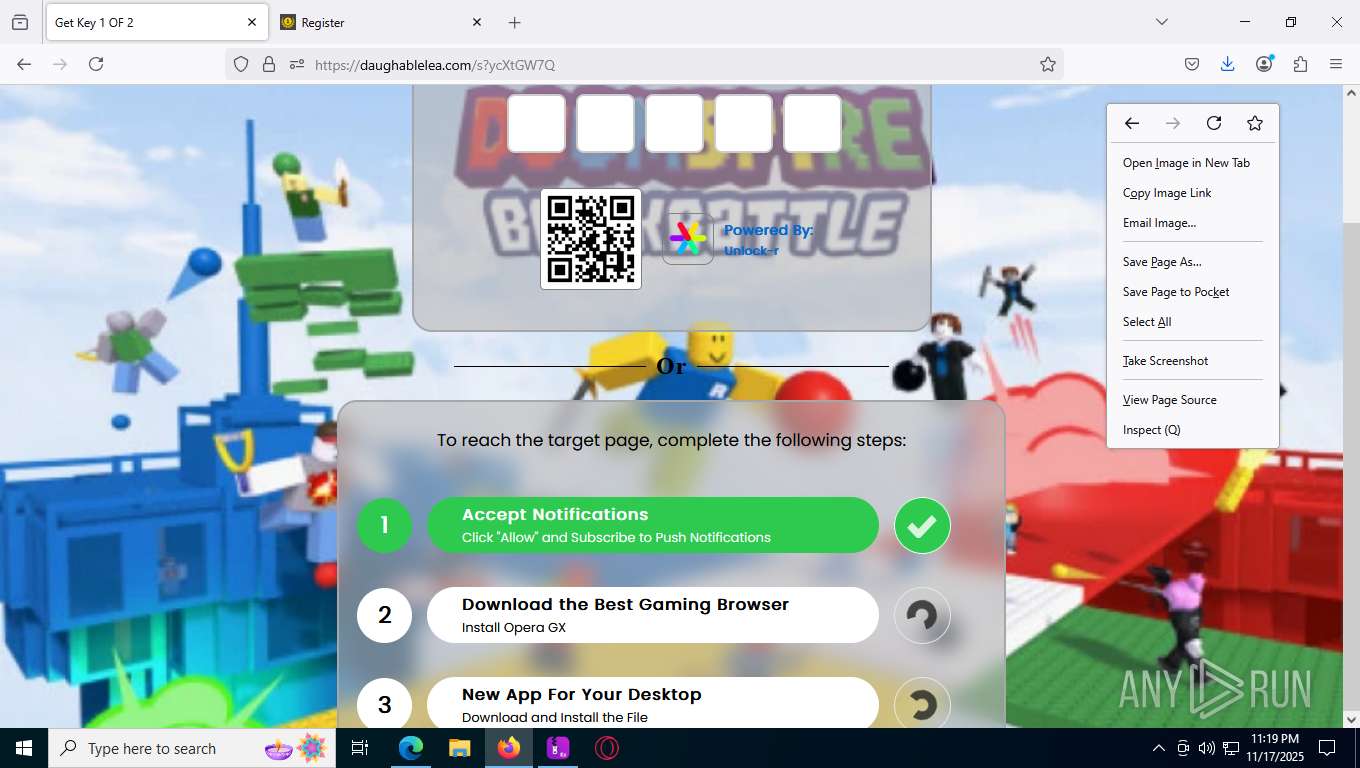This screenshot has height=768, width=1360.
Task: Launch Microsoft Edge from taskbar
Action: tap(411, 748)
